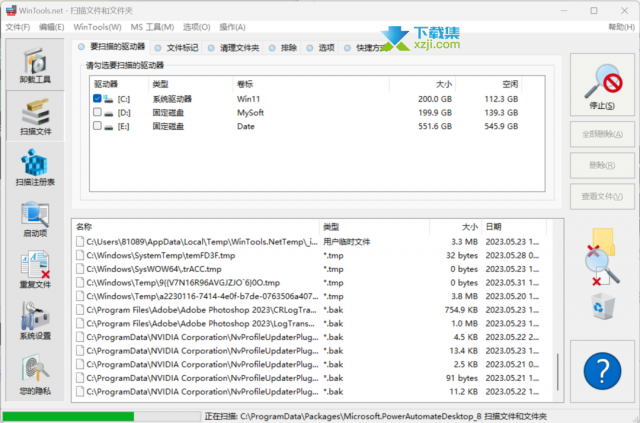This screenshot has width=640, height=423.
Task: Select the 'Date' volume label
Action: pyautogui.click(x=246, y=127)
